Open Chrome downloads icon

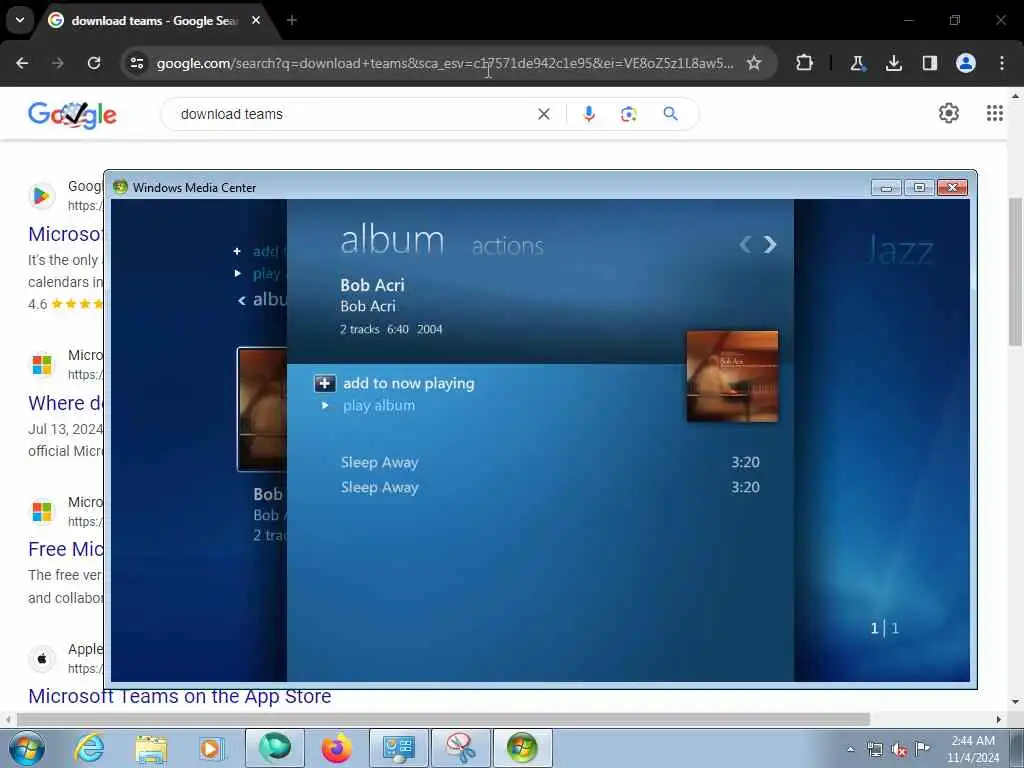[893, 63]
